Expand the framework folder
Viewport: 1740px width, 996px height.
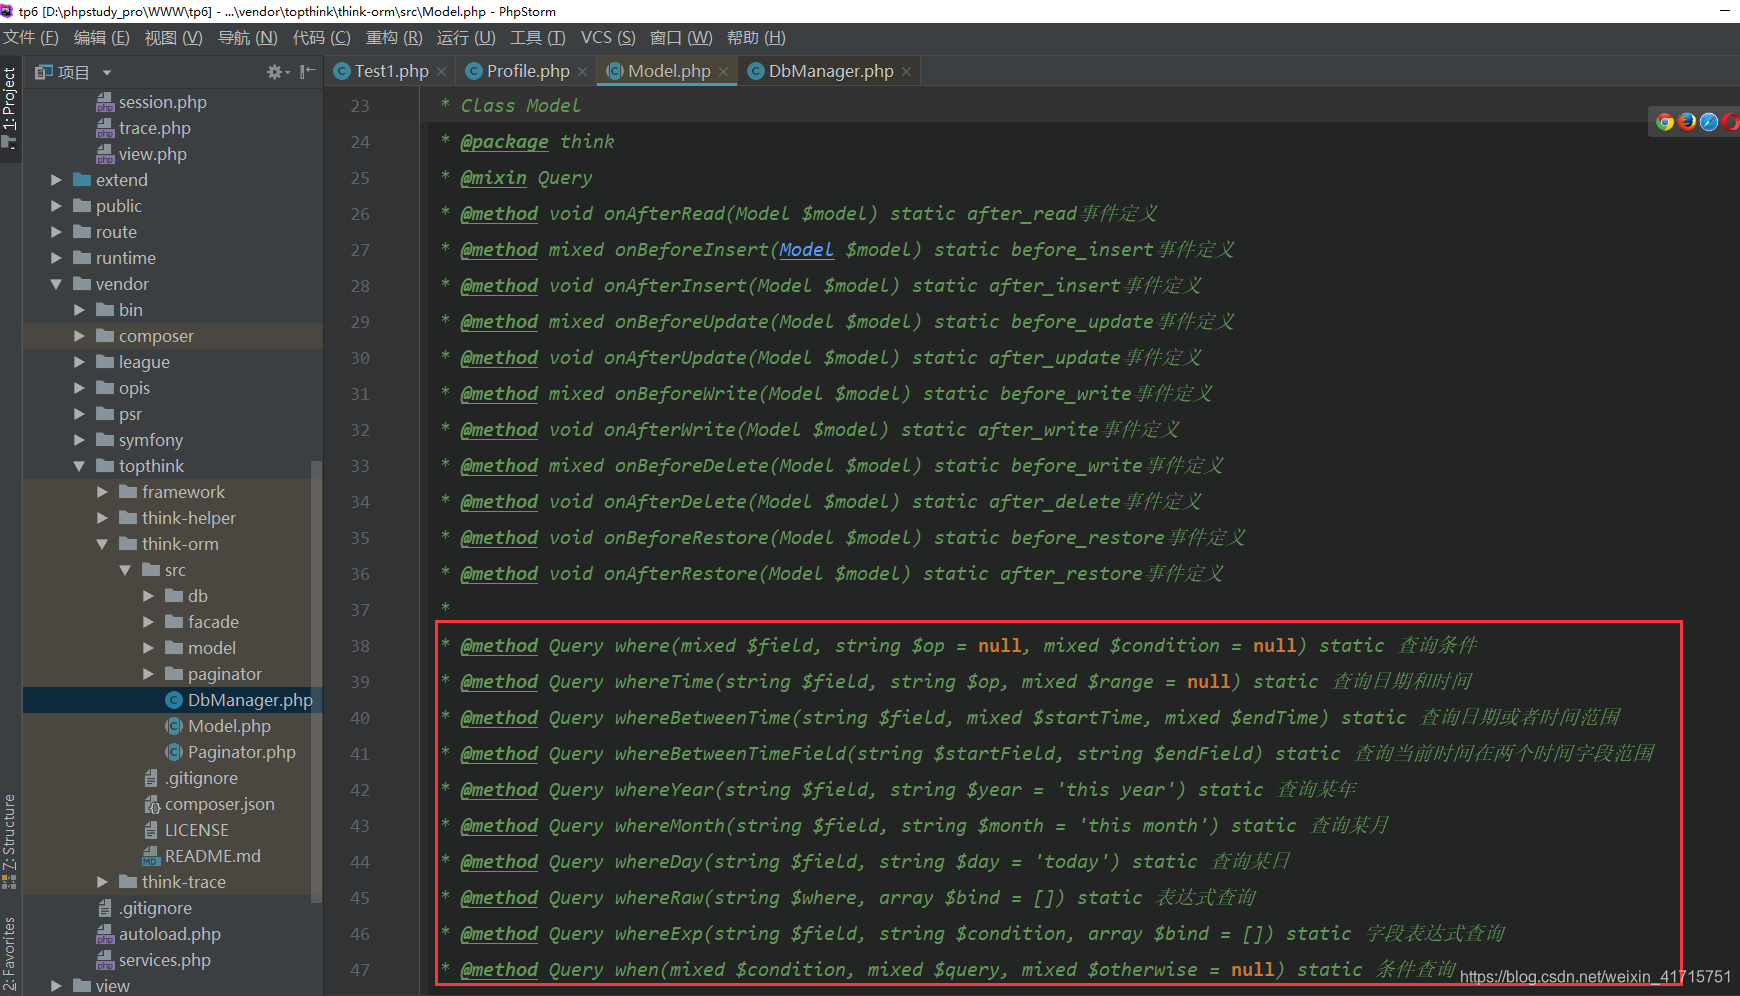pyautogui.click(x=101, y=491)
